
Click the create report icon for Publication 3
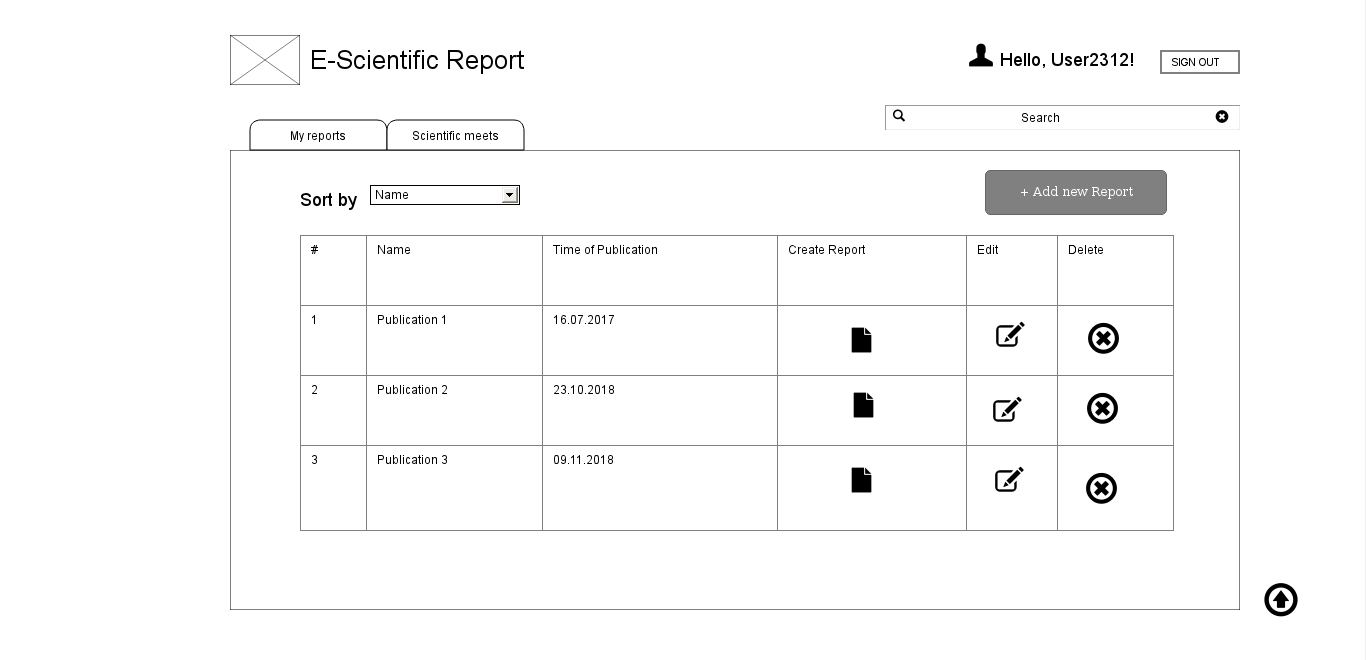861,480
